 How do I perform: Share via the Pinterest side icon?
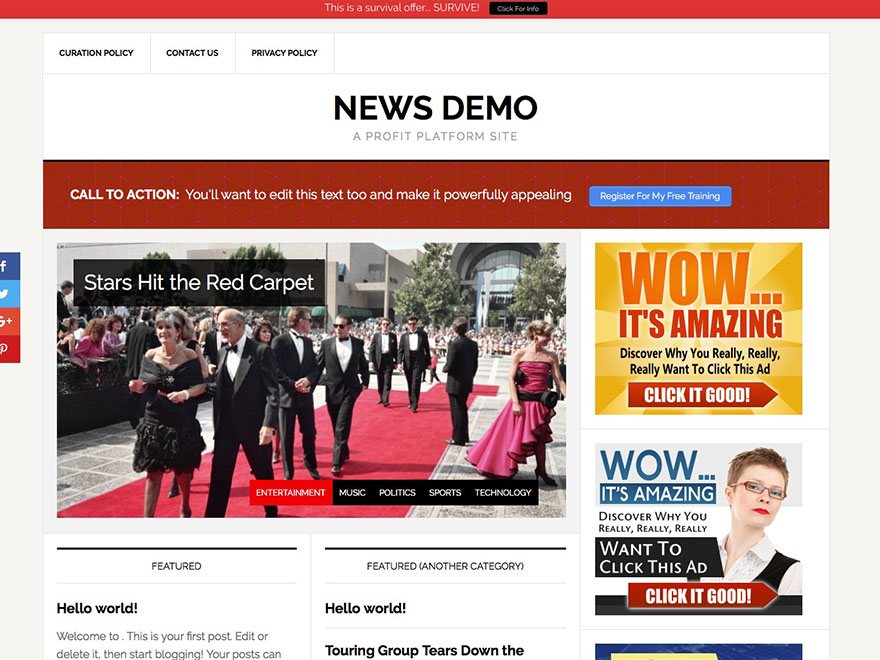[x=10, y=349]
